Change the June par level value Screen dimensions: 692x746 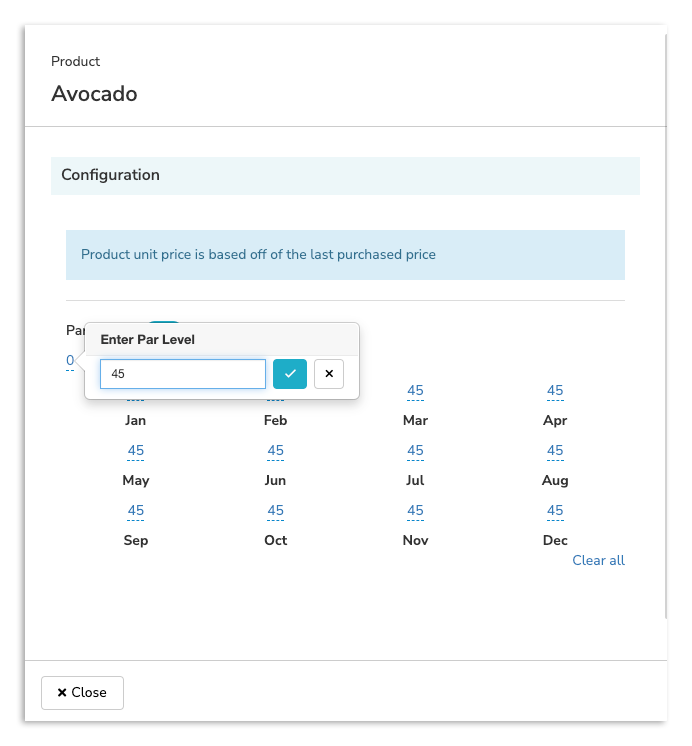point(276,451)
